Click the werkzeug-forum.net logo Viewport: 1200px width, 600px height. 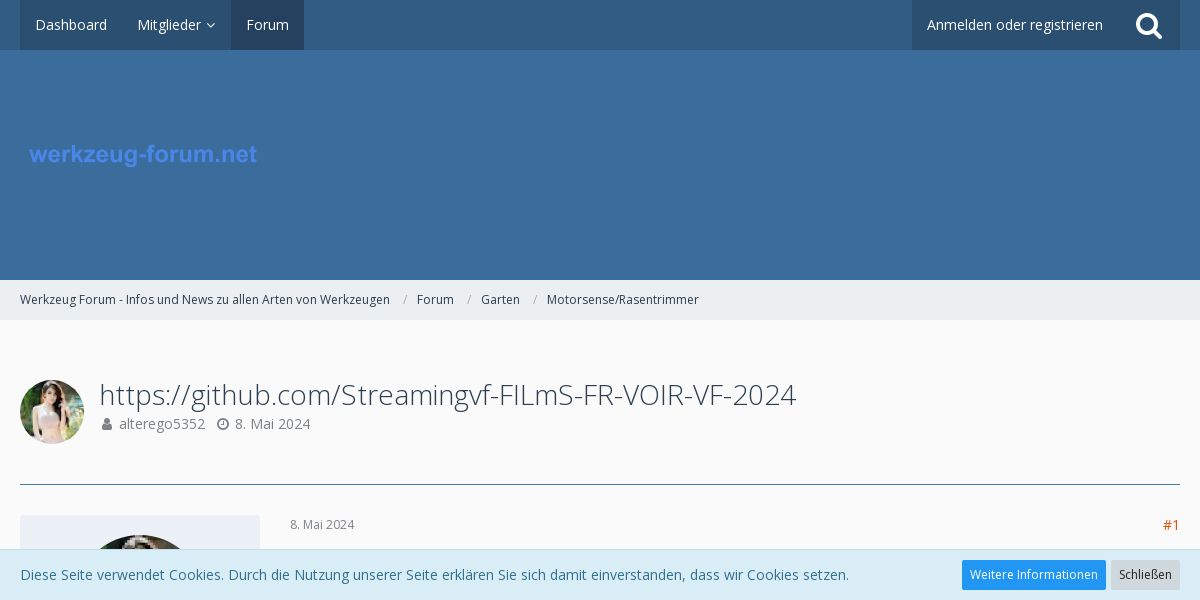click(x=143, y=155)
